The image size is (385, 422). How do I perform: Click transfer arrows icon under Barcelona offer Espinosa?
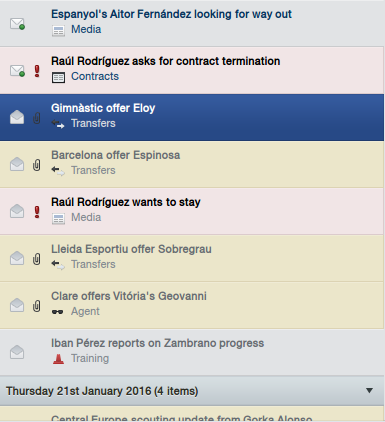(58, 170)
